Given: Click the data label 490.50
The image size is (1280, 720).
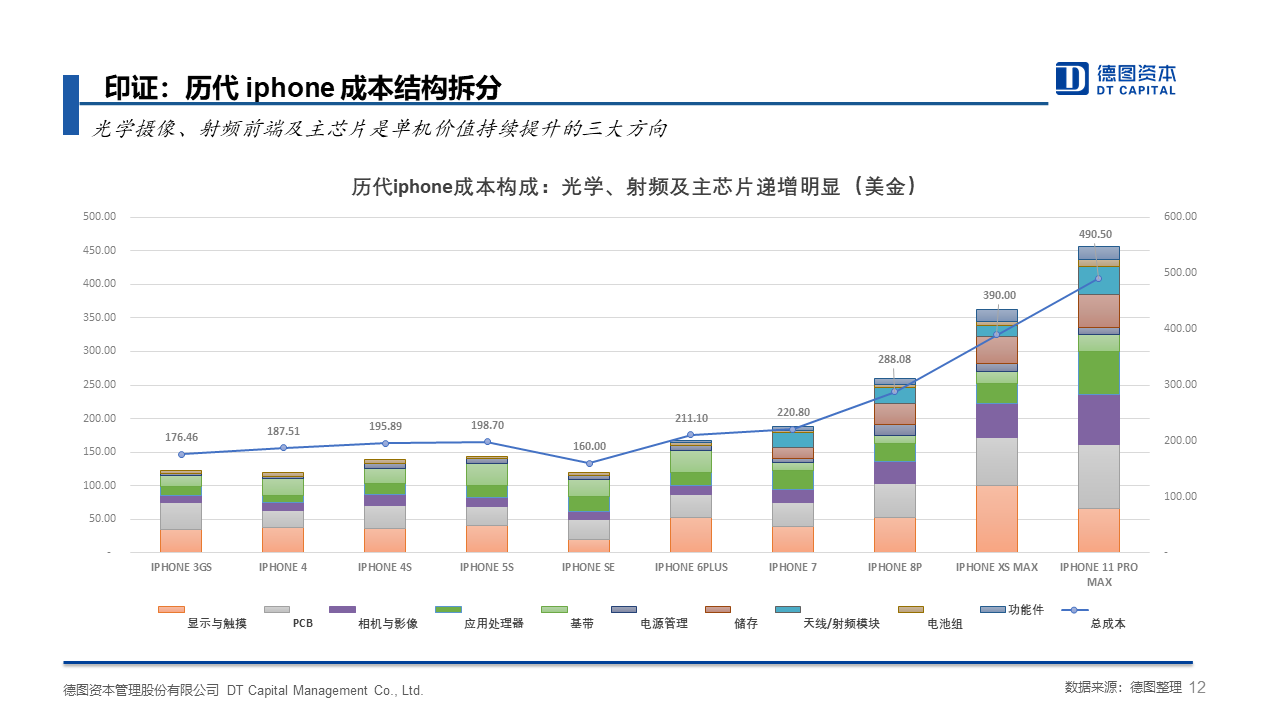Looking at the screenshot, I should [1095, 234].
